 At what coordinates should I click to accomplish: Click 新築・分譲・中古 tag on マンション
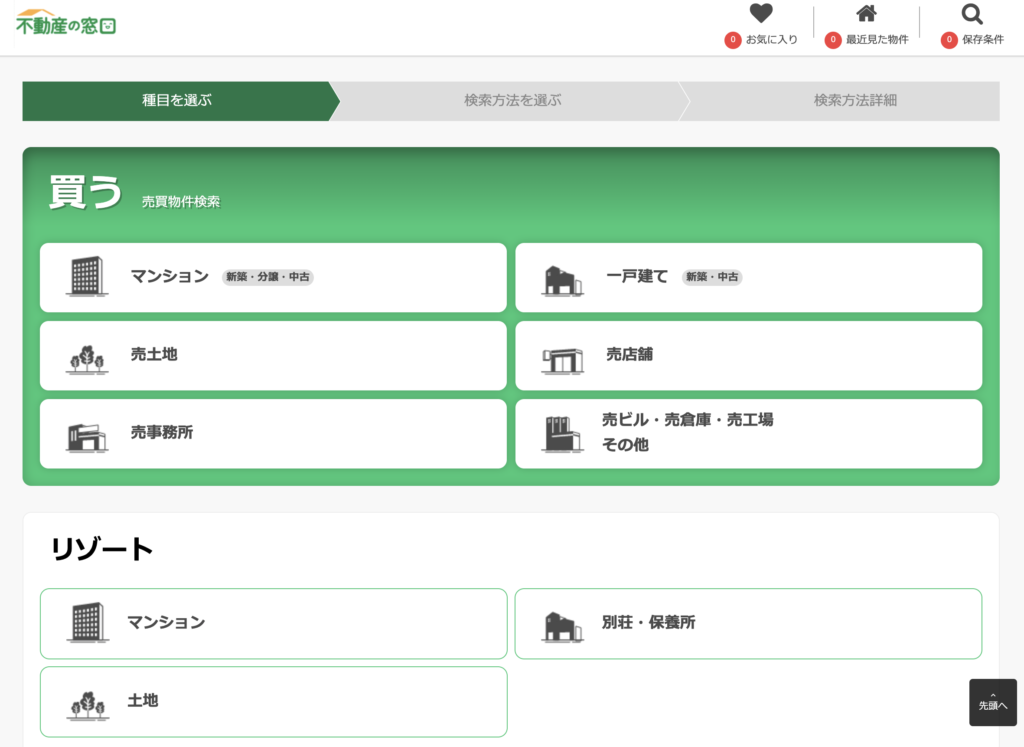pos(268,277)
